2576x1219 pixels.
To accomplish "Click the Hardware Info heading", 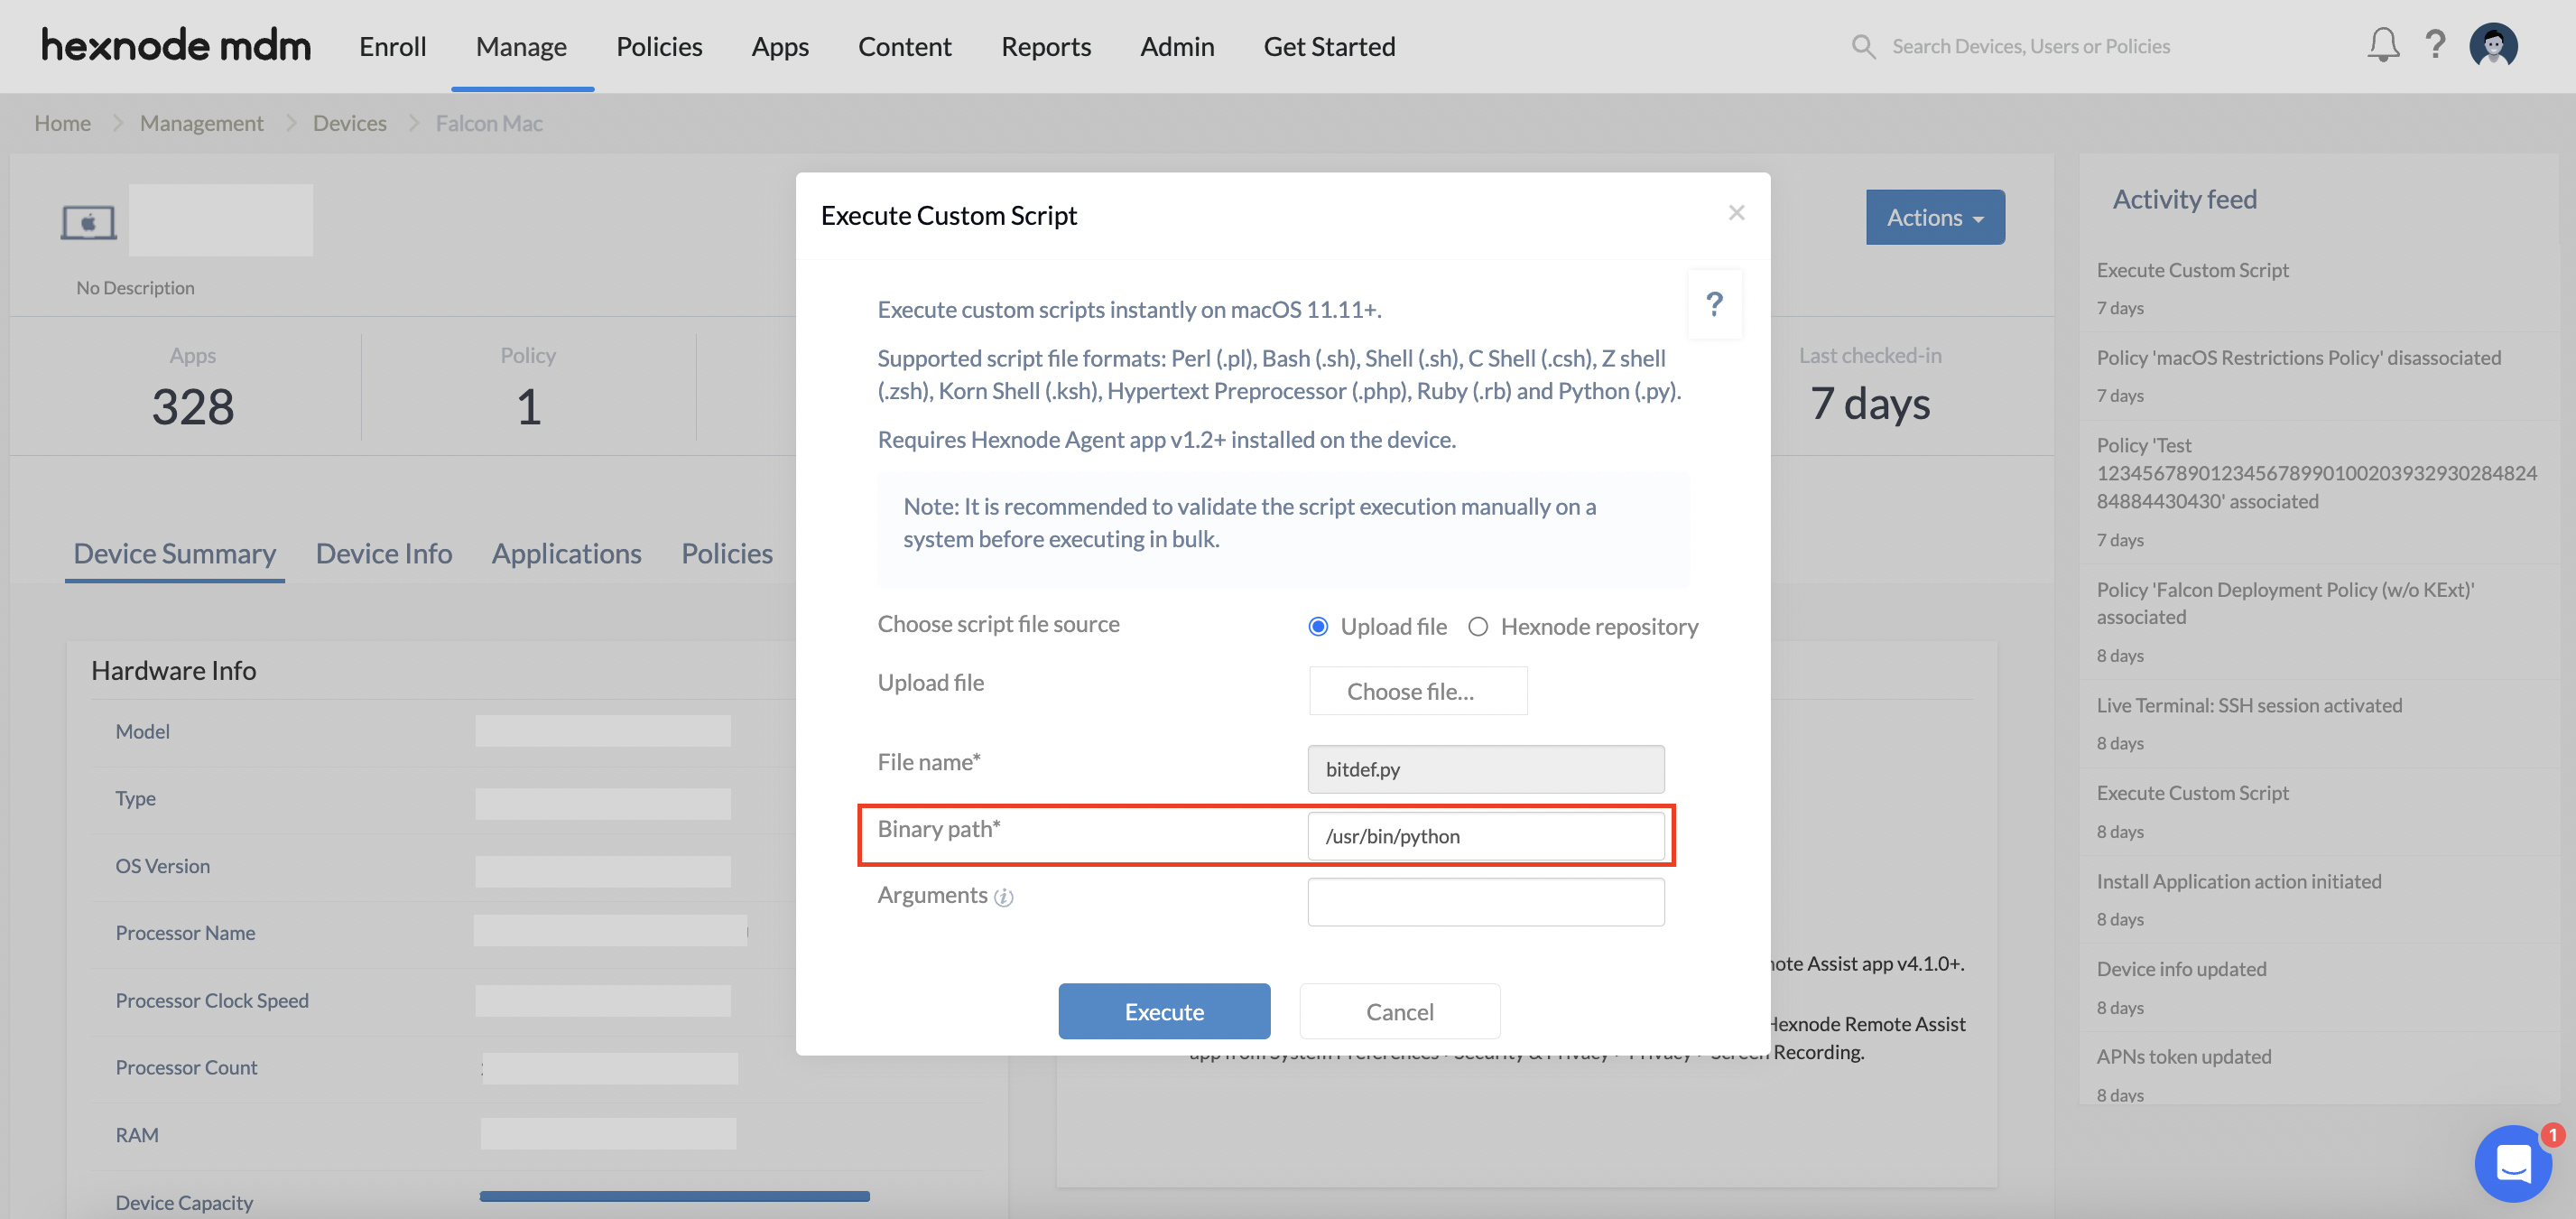I will (173, 670).
